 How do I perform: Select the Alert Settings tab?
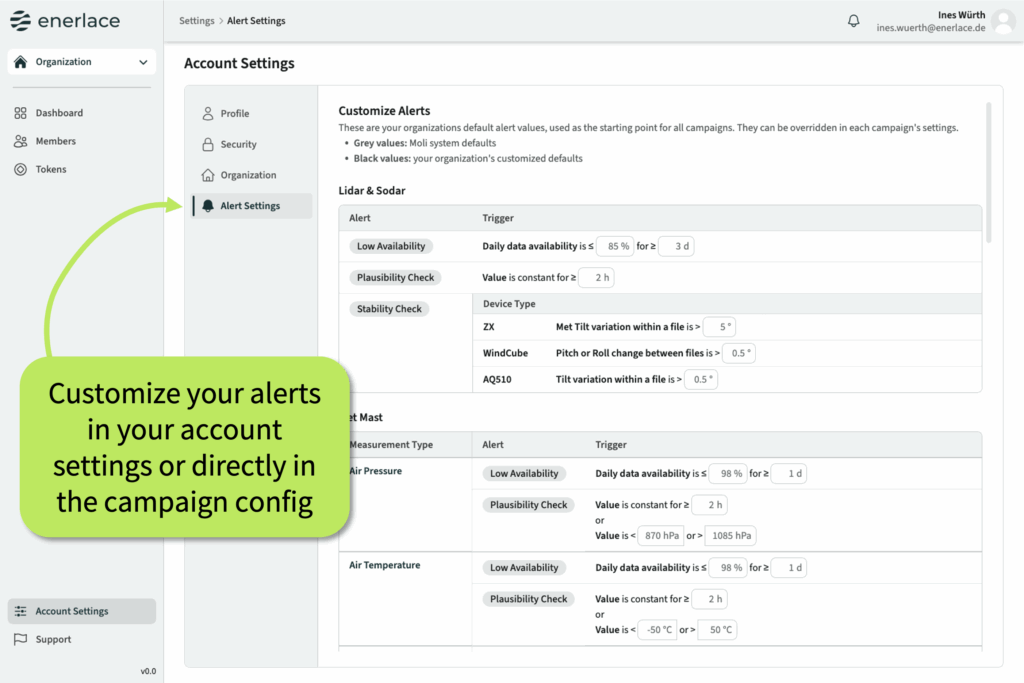coord(250,206)
